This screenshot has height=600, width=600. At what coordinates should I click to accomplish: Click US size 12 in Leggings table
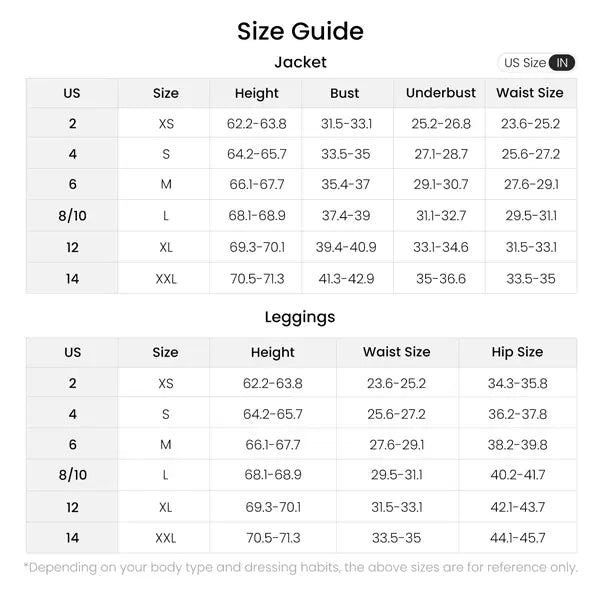pos(73,507)
